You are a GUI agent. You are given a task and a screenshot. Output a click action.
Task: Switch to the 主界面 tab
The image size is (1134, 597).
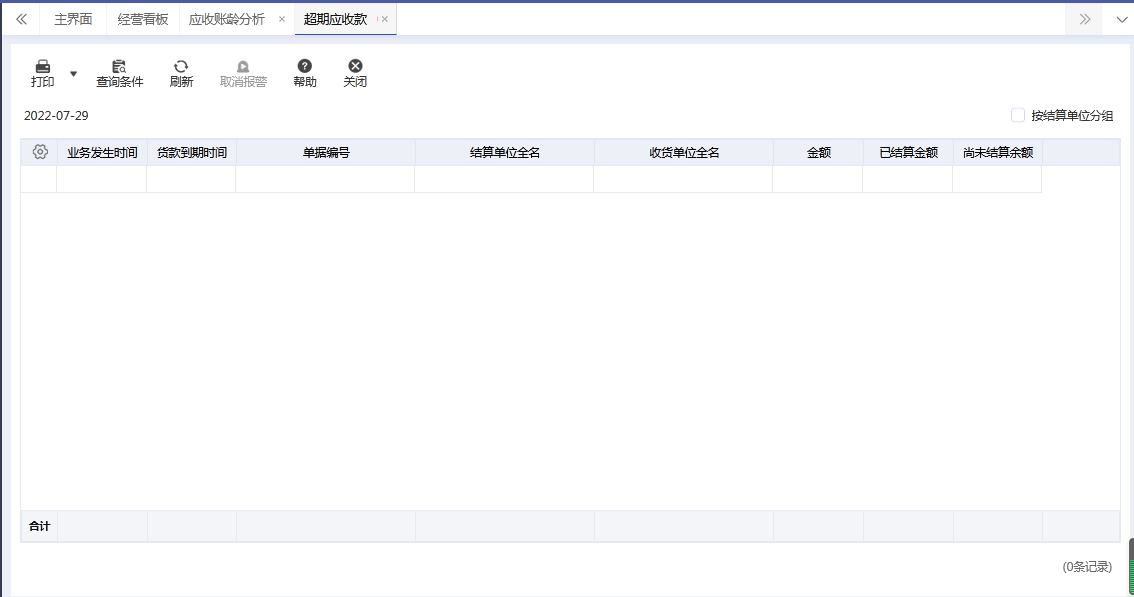(73, 19)
